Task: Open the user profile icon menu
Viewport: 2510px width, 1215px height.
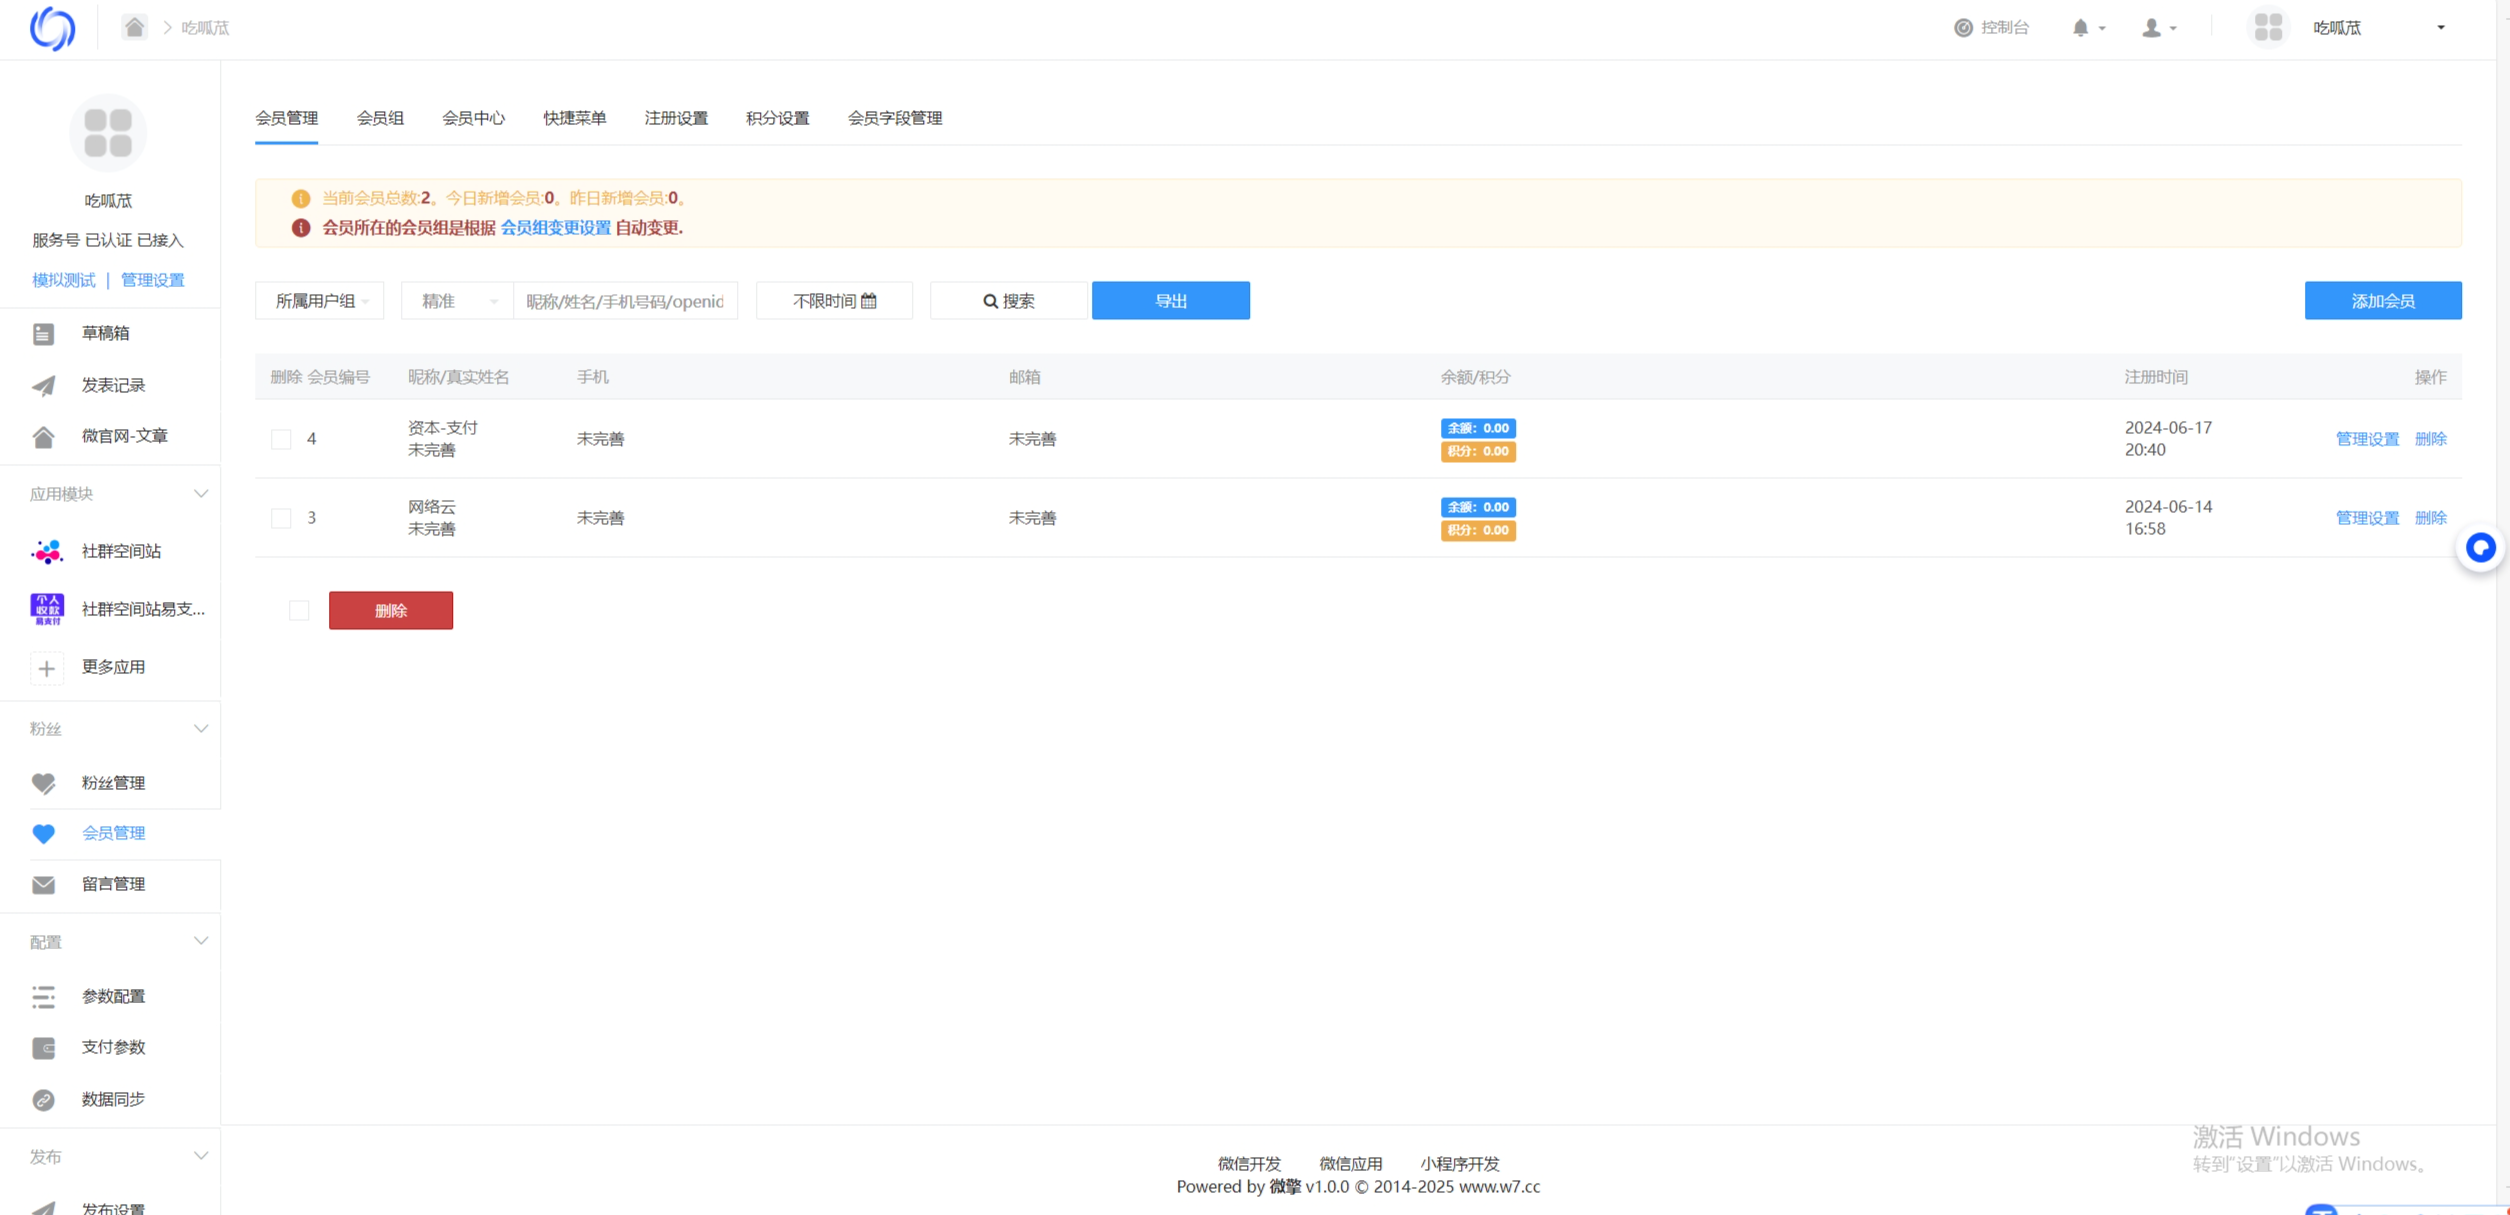Action: tap(2159, 28)
